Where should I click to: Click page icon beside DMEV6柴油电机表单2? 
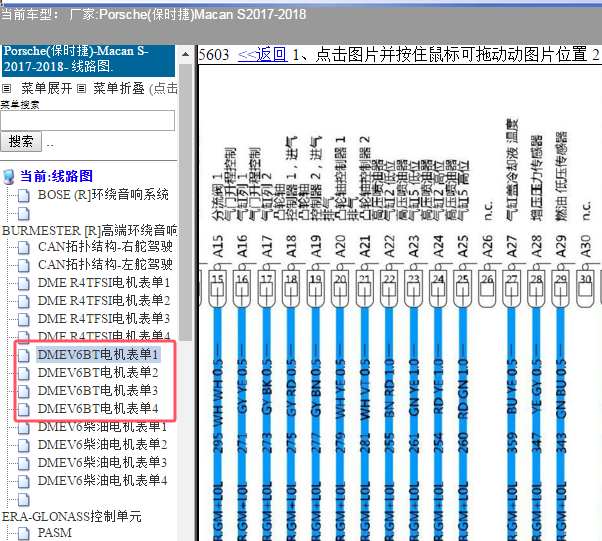coord(24,445)
